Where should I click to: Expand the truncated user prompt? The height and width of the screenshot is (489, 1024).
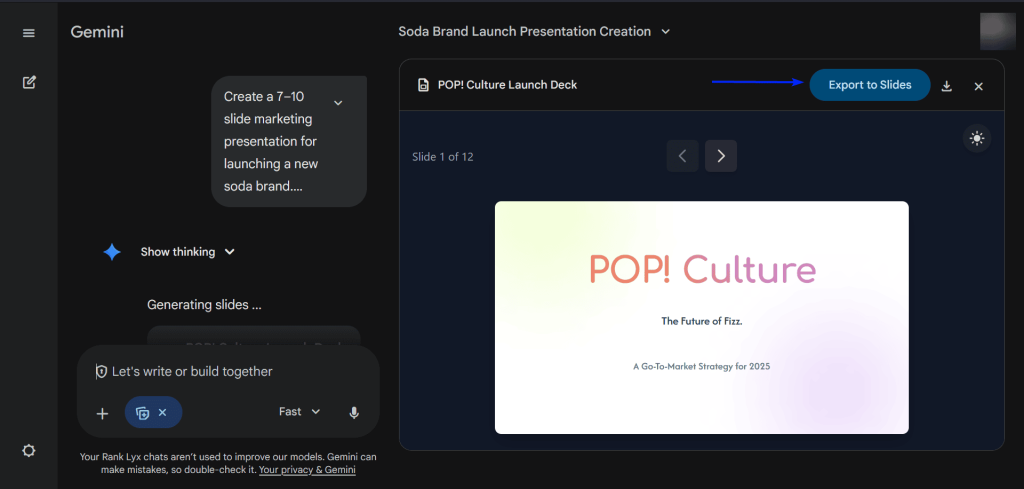(x=338, y=103)
